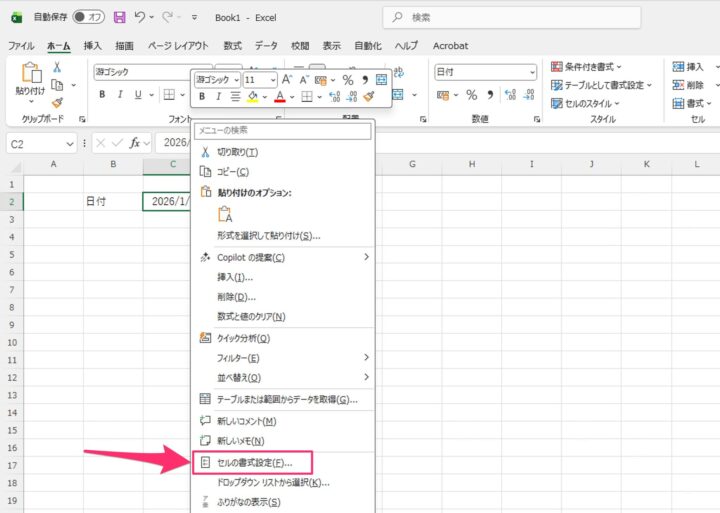Switch to the 挿入 ribbon tab
720x513 pixels.
(x=92, y=46)
